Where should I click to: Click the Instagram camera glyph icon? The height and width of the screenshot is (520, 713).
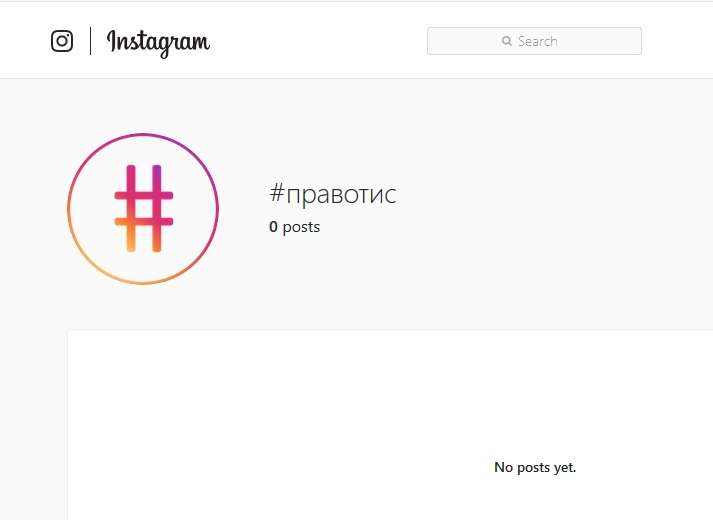tap(62, 41)
